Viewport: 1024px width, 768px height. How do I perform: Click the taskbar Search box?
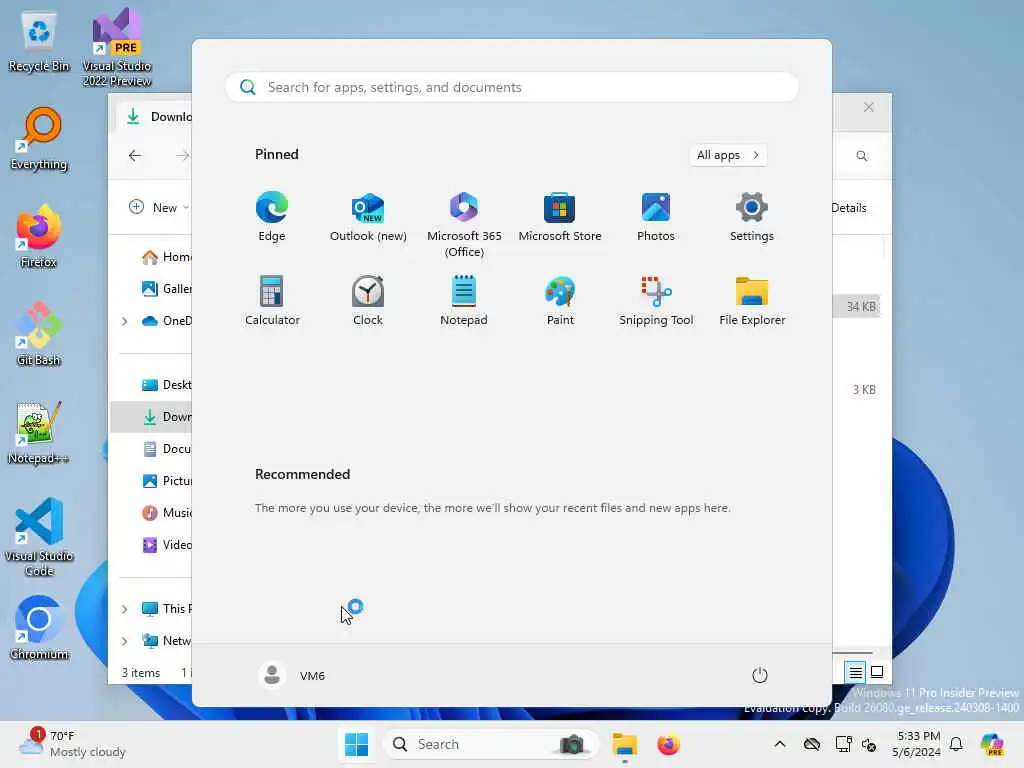coord(490,744)
